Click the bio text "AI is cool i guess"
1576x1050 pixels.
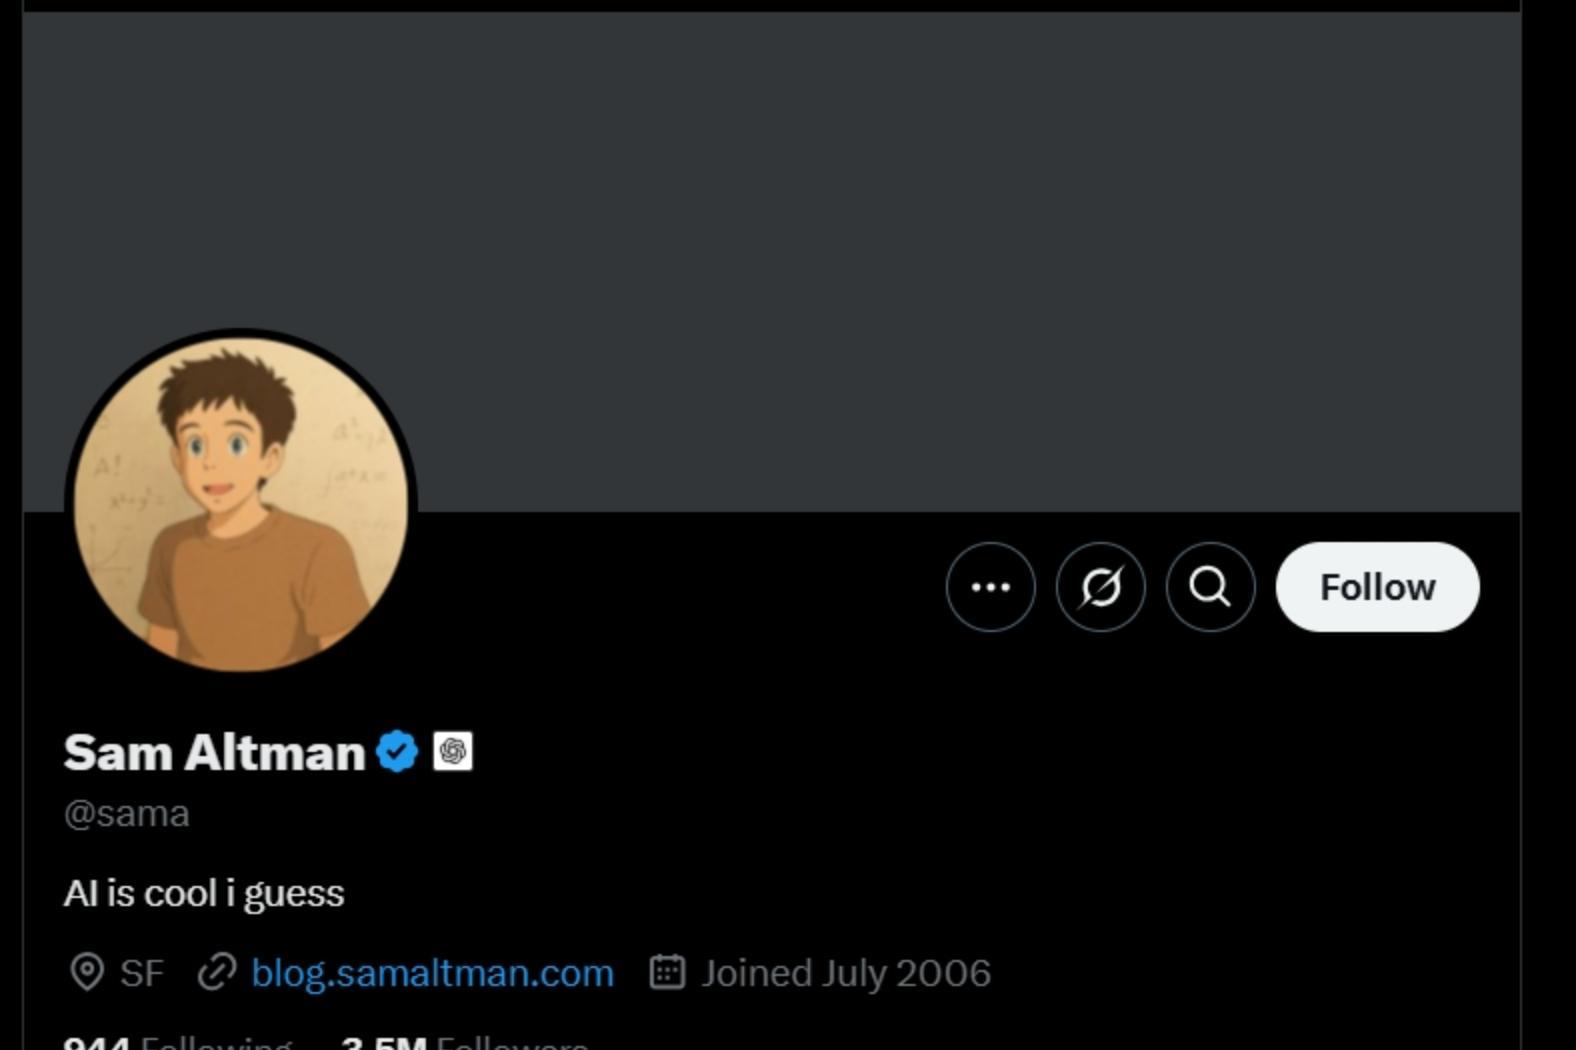tap(204, 893)
